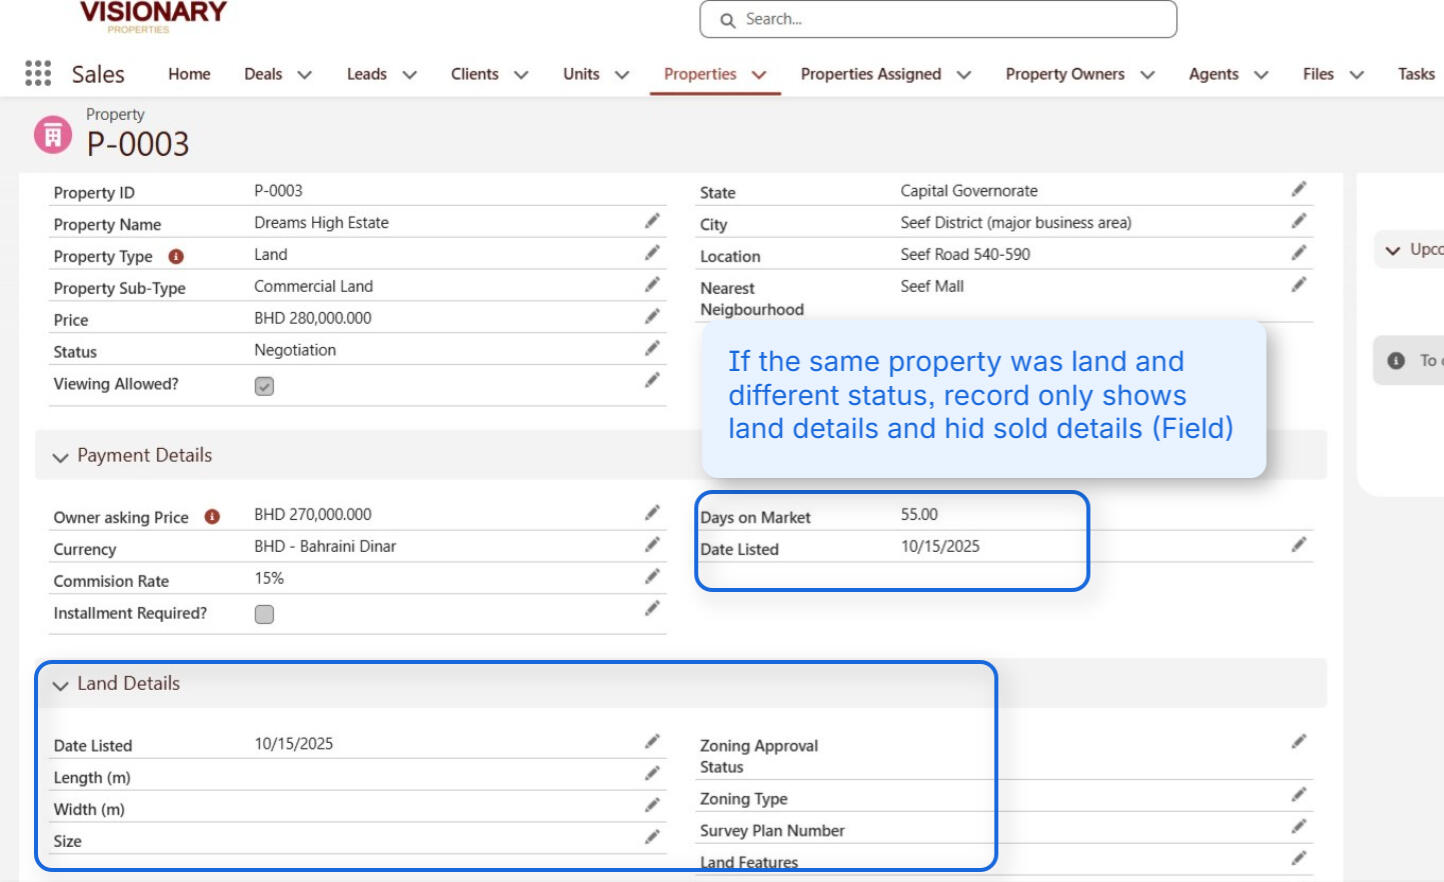Edit Property Name using its pencil icon

653,220
